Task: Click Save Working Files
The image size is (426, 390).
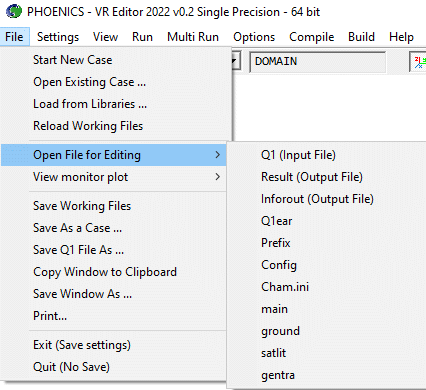Action: 82,206
